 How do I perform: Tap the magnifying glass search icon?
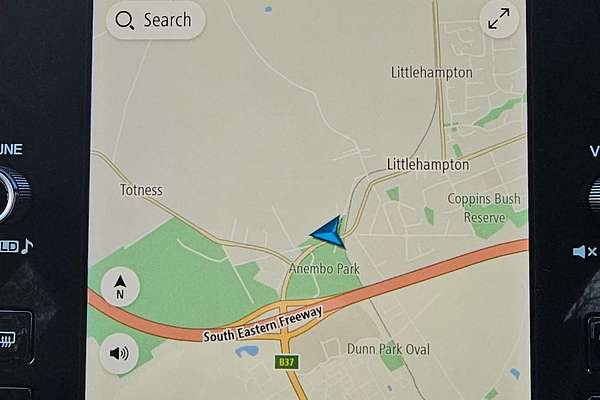click(x=124, y=20)
